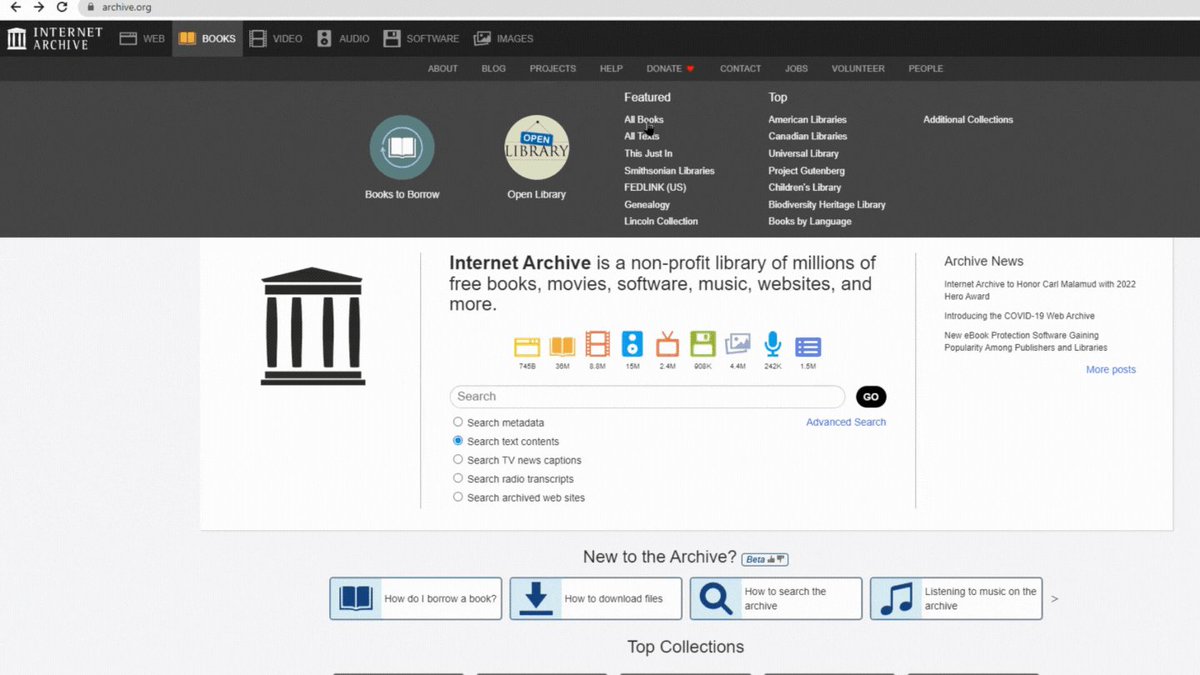
Task: Select Search radio transcripts option
Action: coord(458,479)
